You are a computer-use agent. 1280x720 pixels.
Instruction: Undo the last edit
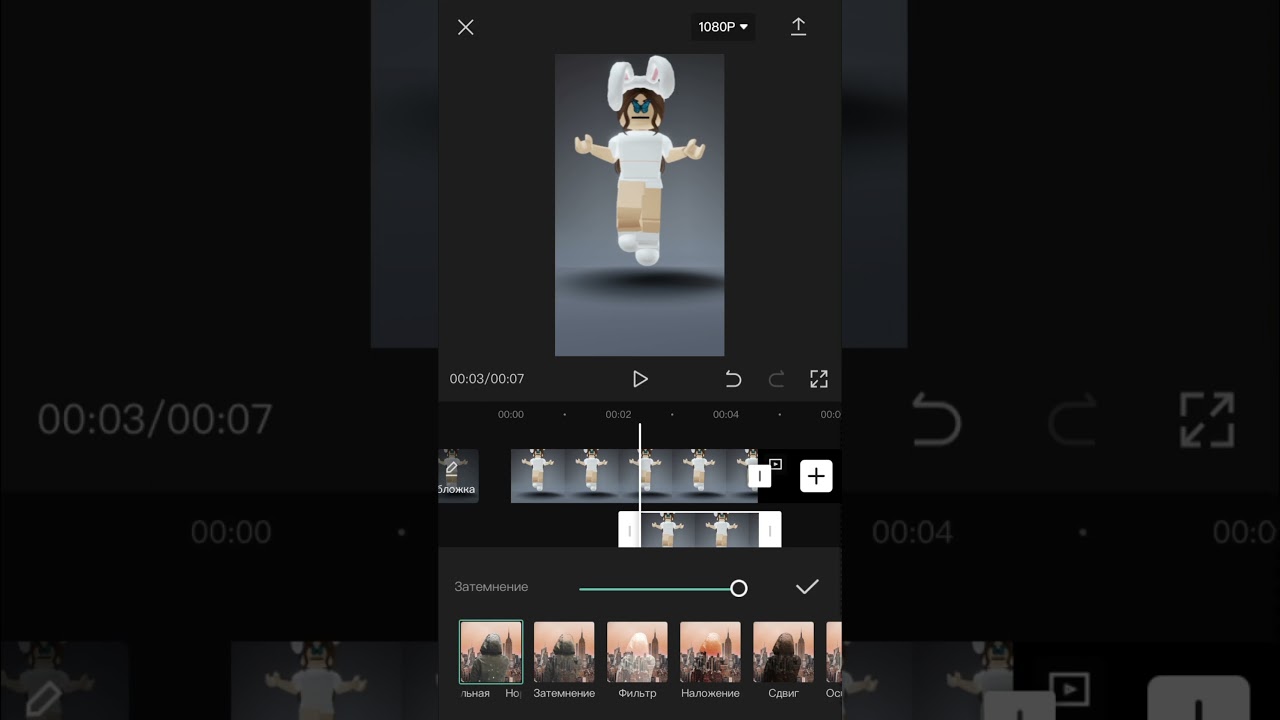pyautogui.click(x=733, y=379)
